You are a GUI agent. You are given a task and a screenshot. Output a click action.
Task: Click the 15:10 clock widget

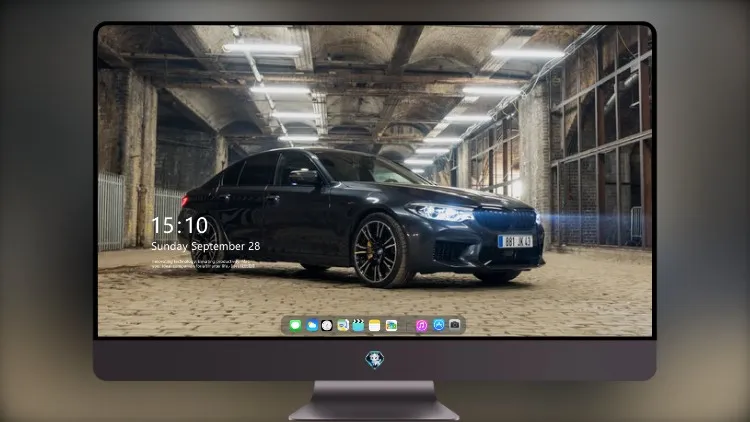[179, 225]
